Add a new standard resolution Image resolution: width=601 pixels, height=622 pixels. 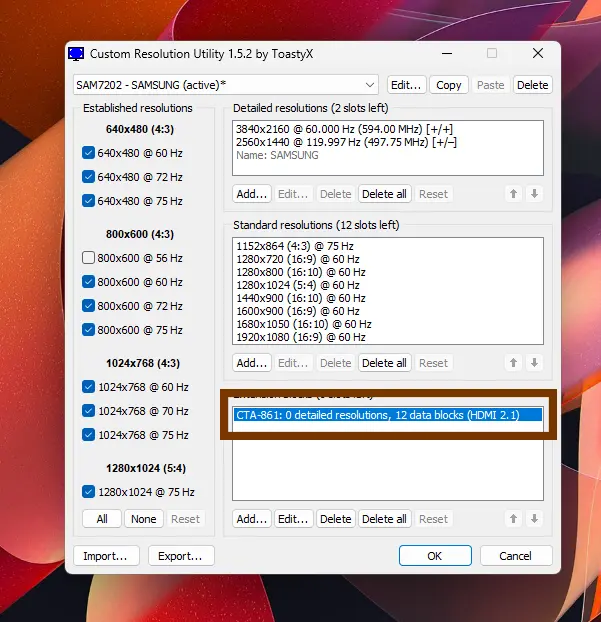tap(252, 363)
